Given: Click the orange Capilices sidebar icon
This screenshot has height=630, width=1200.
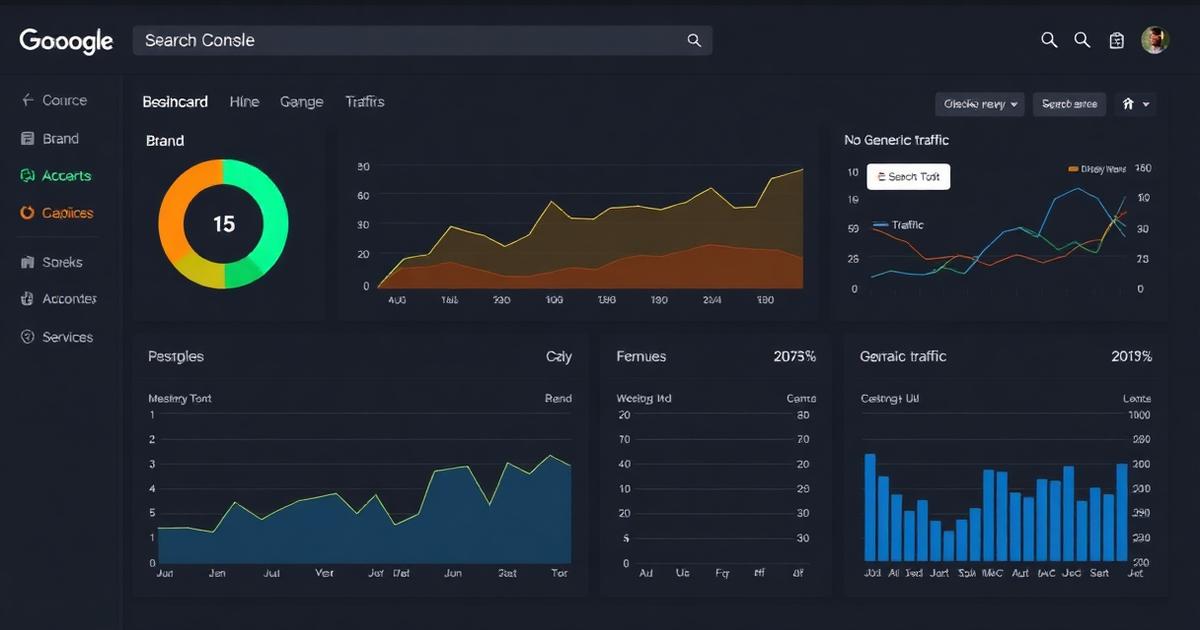Looking at the screenshot, I should tap(27, 213).
